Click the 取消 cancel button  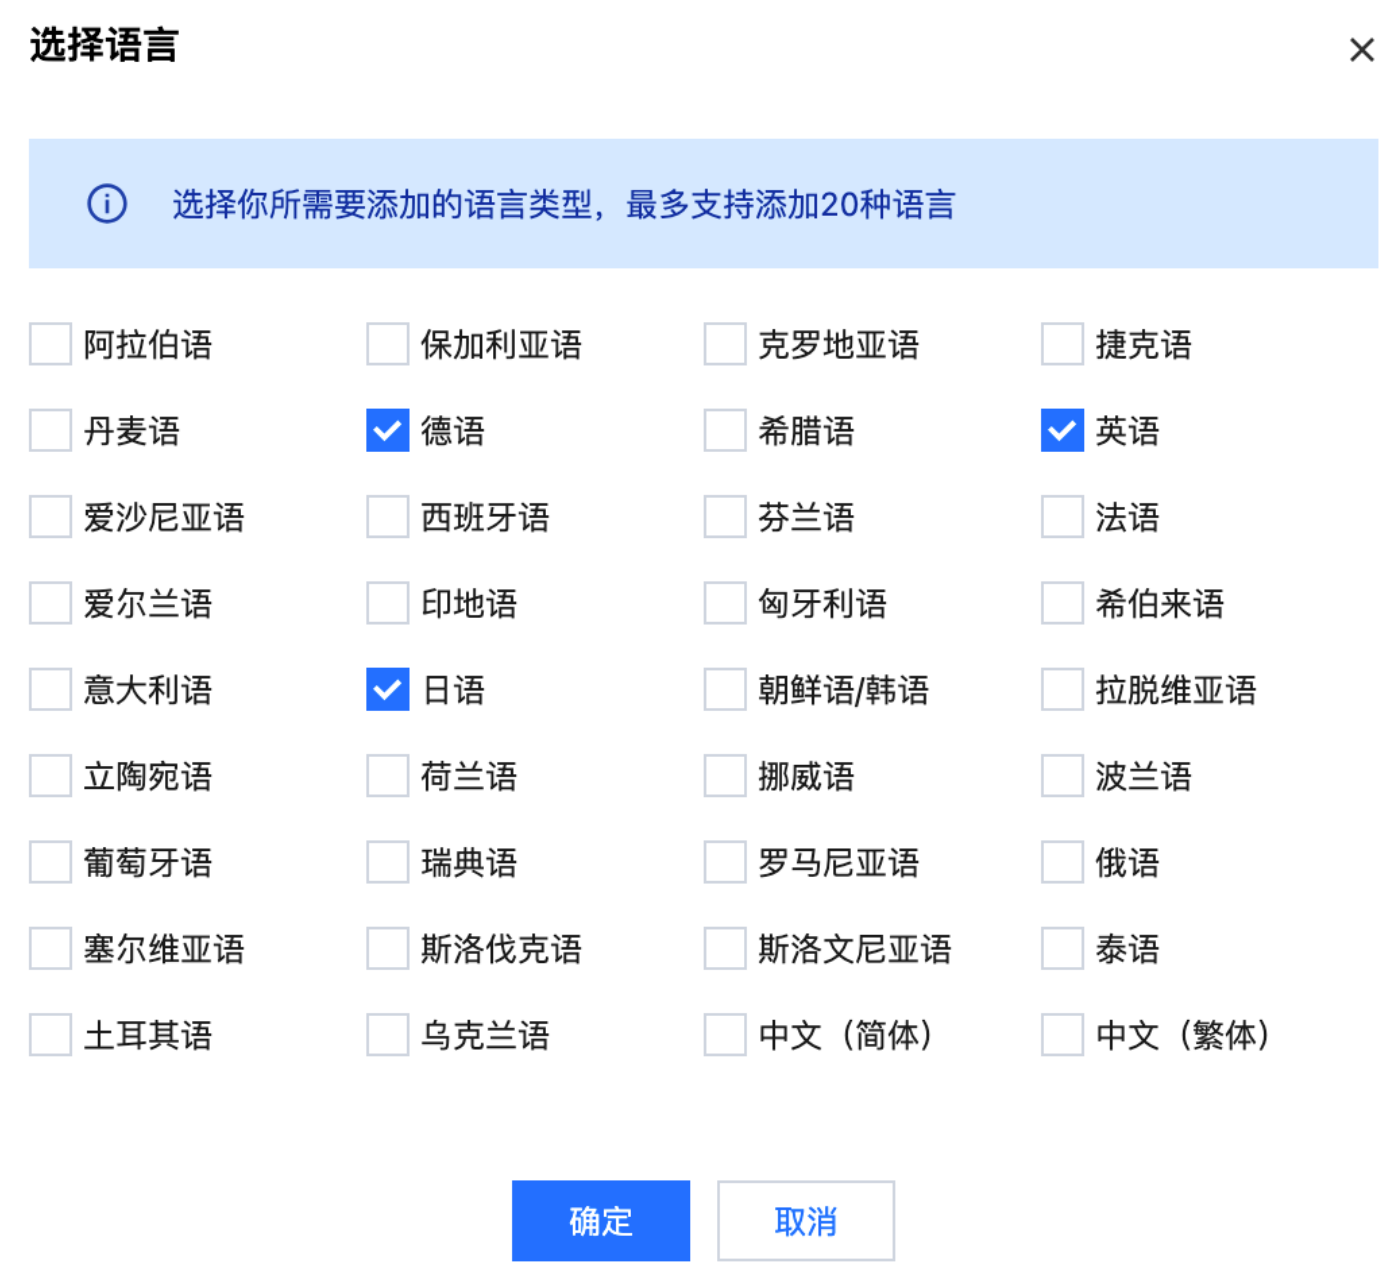pos(805,1221)
